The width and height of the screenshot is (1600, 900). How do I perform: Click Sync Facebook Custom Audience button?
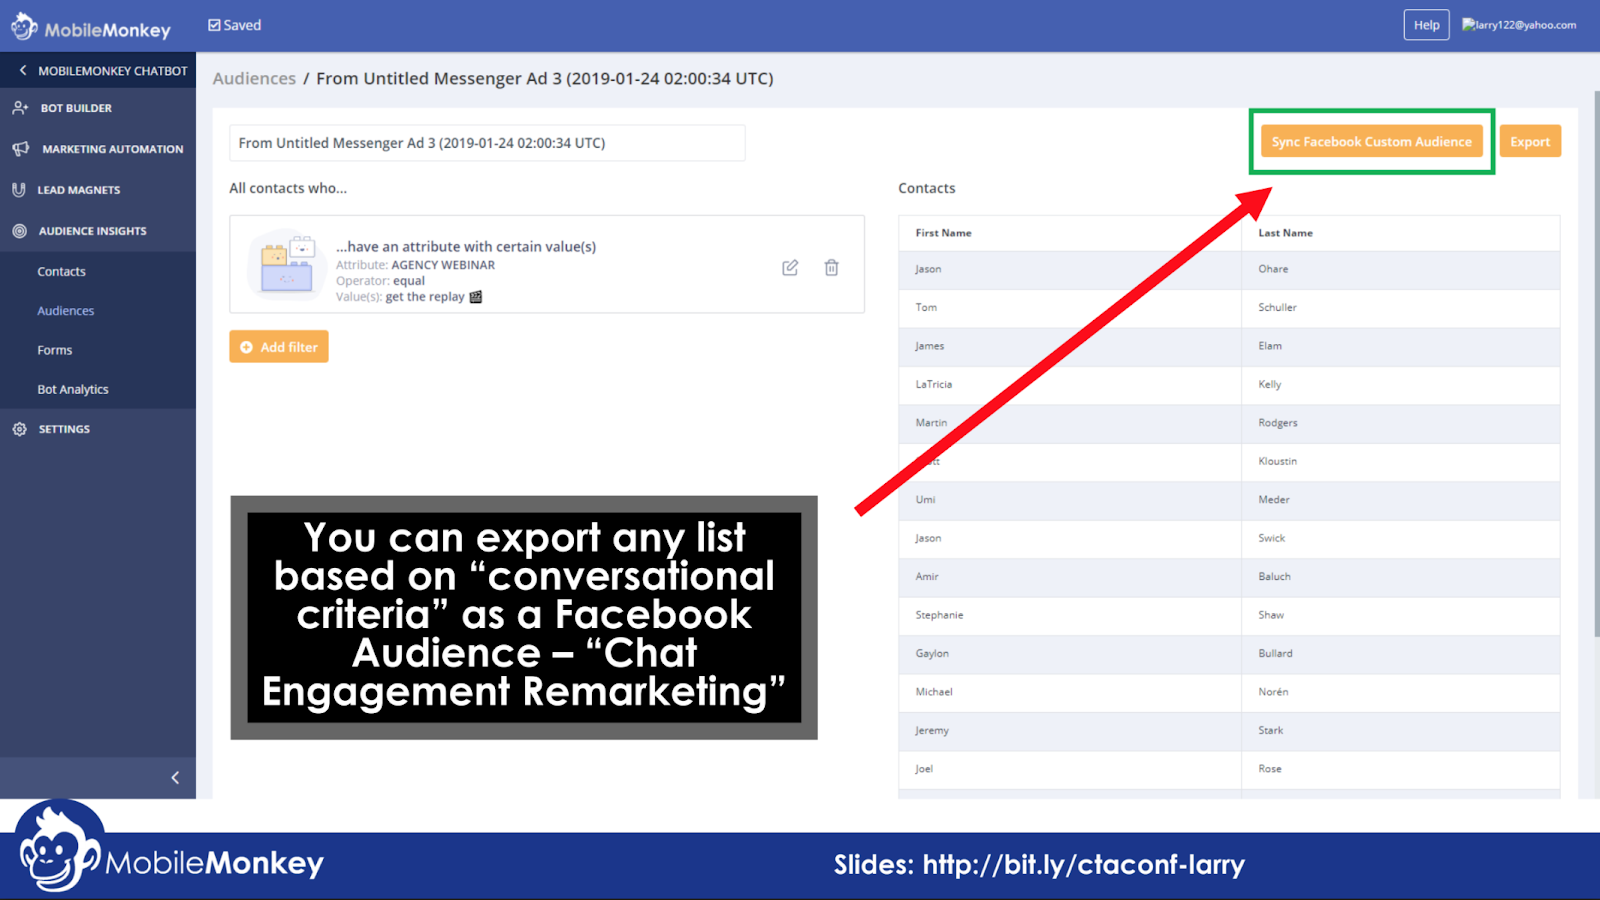(x=1371, y=142)
